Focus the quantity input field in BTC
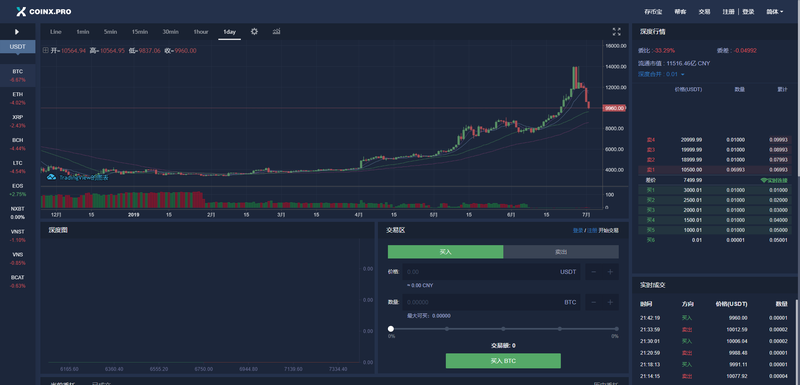Image resolution: width=800 pixels, height=385 pixels. 492,302
